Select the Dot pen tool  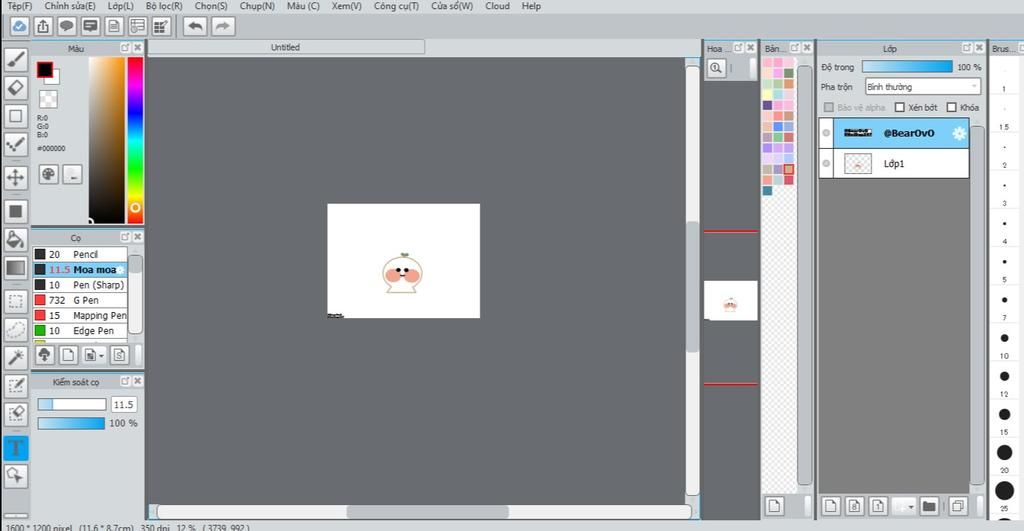click(16, 144)
